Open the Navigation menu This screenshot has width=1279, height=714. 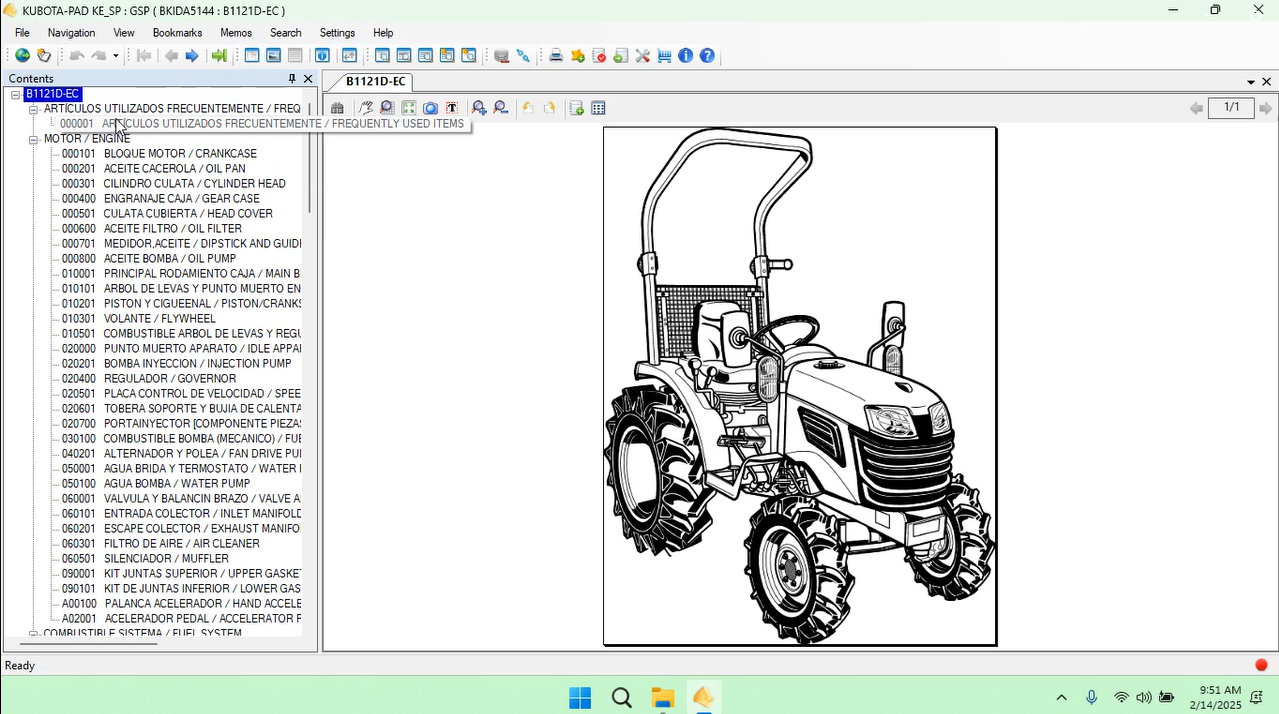[x=71, y=33]
